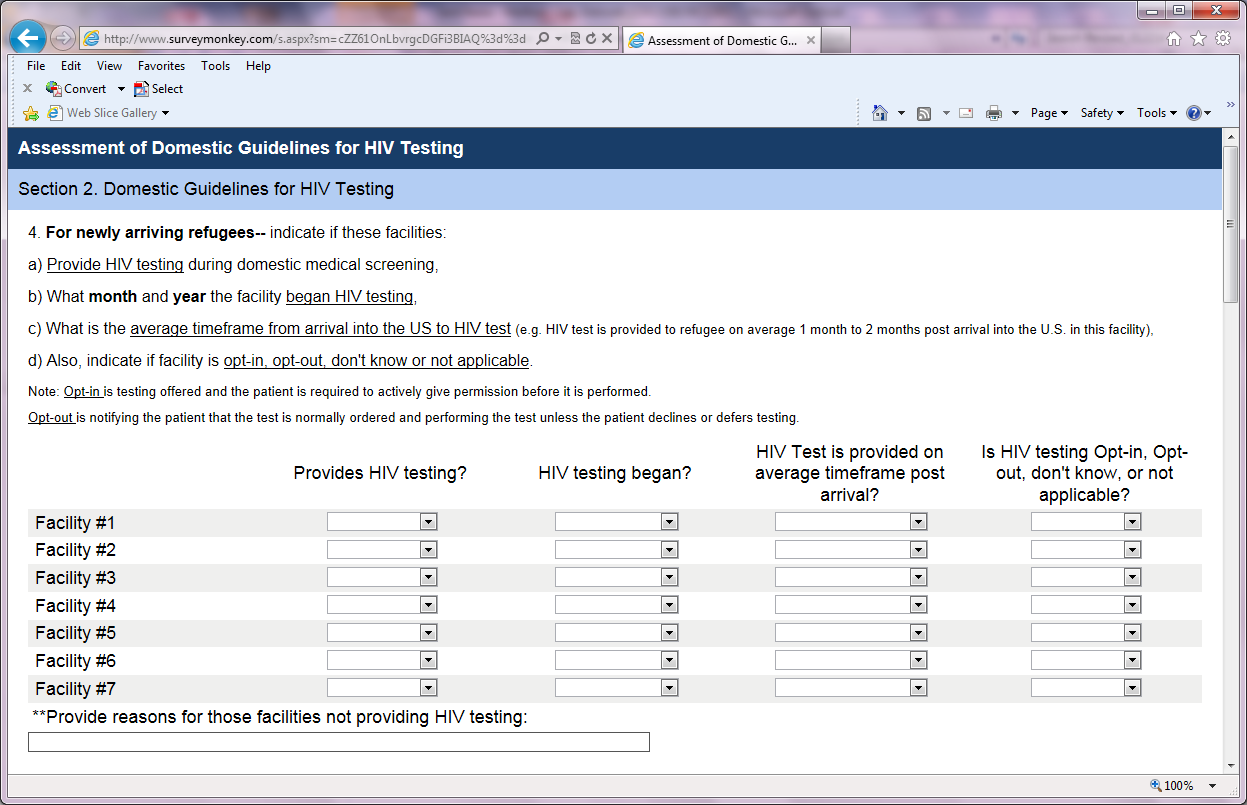Click the gear settings icon
Screen dimensions: 1247x805
[x=1223, y=39]
